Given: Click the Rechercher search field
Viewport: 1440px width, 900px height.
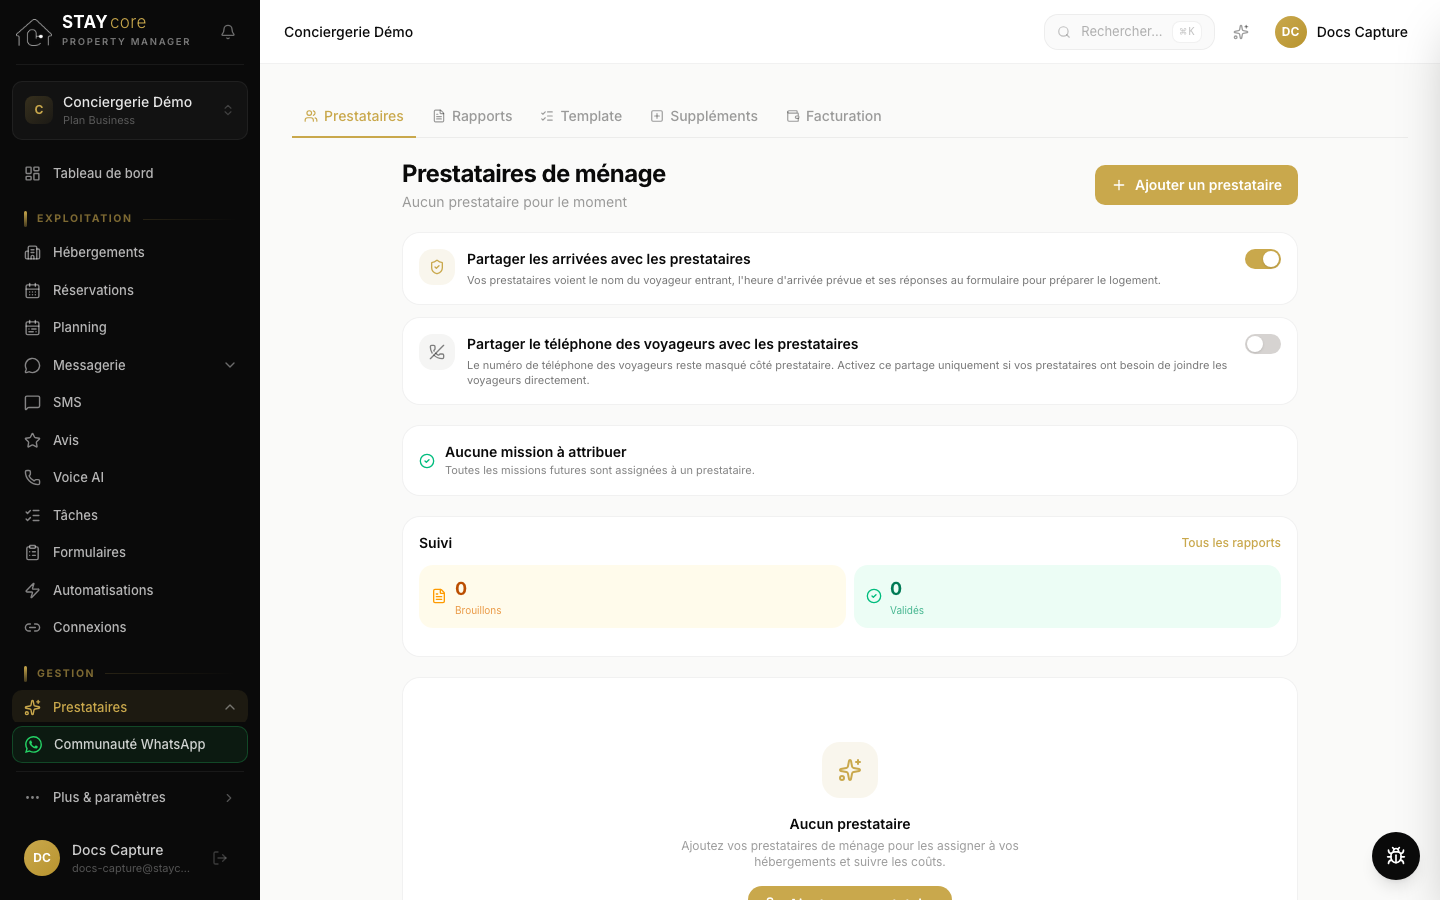Looking at the screenshot, I should [1129, 32].
